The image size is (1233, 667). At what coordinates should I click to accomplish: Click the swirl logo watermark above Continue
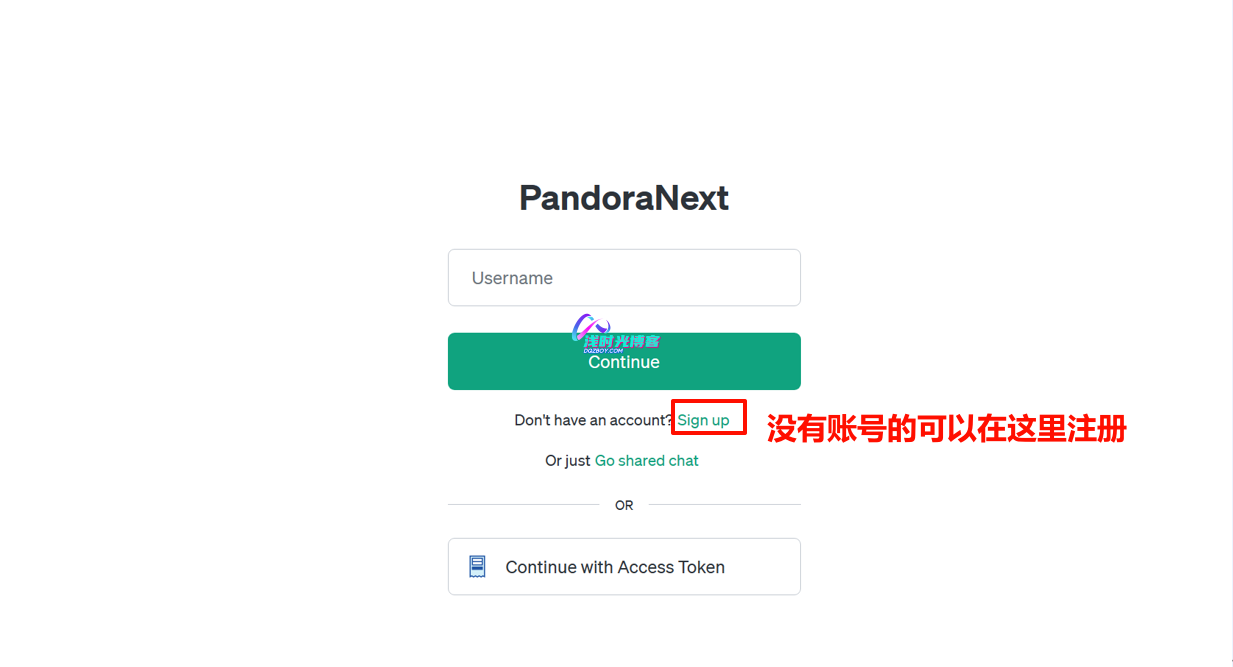[590, 325]
